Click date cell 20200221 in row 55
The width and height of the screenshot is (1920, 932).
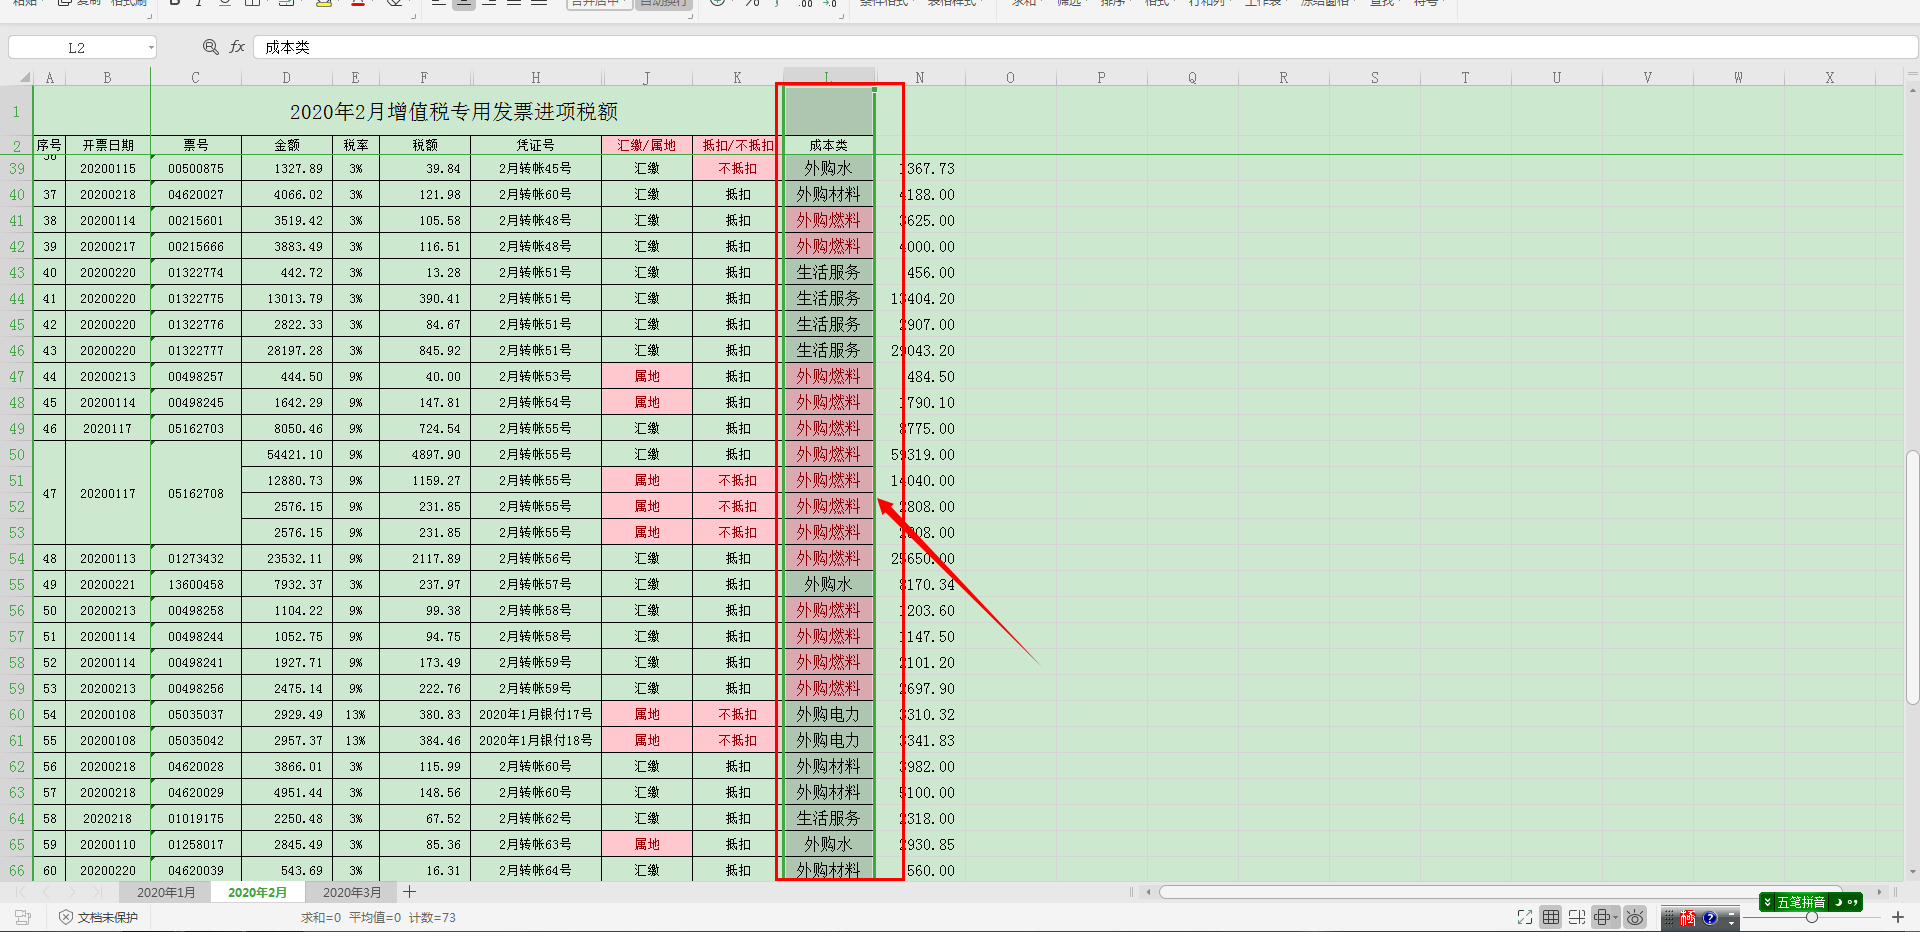click(x=108, y=585)
